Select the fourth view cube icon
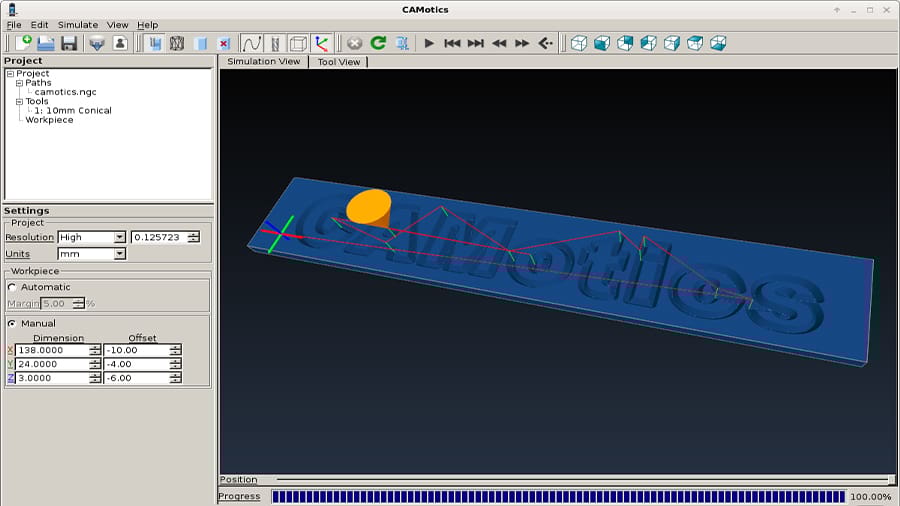This screenshot has width=900, height=506. (649, 43)
